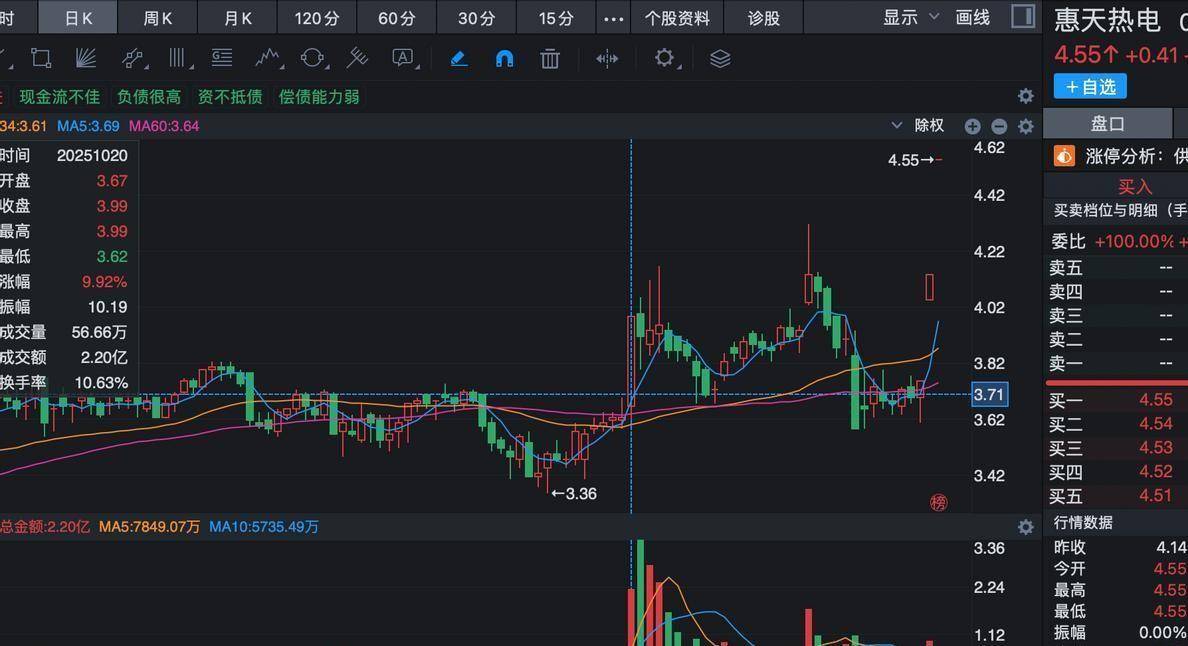Activate the magnet snap tool

coord(505,58)
